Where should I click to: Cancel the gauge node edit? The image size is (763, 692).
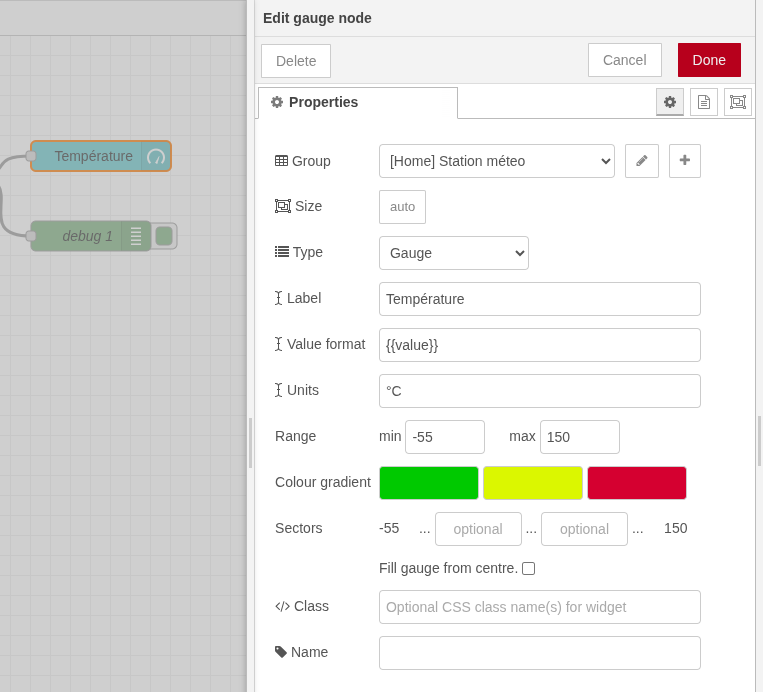point(624,60)
